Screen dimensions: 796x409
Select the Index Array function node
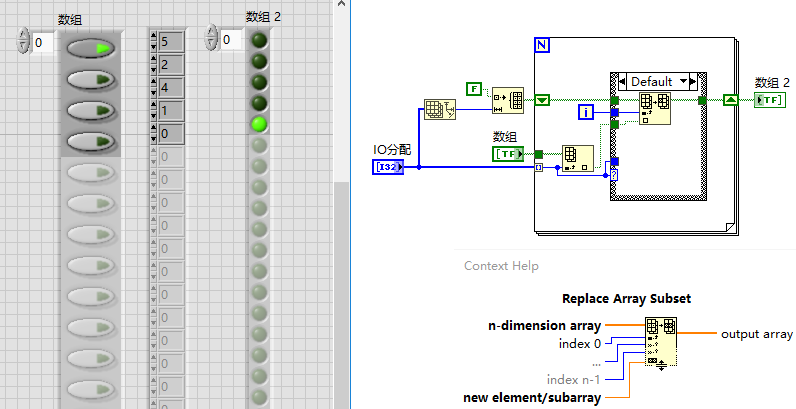point(577,159)
